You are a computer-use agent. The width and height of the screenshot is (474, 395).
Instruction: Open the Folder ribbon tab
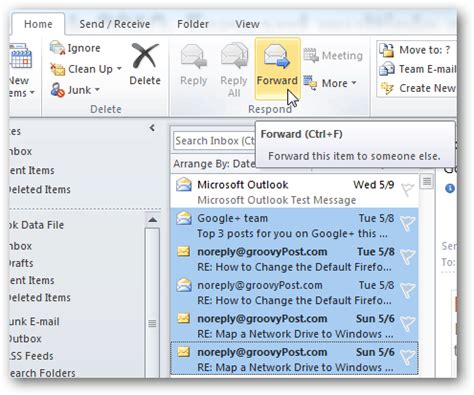coord(193,24)
